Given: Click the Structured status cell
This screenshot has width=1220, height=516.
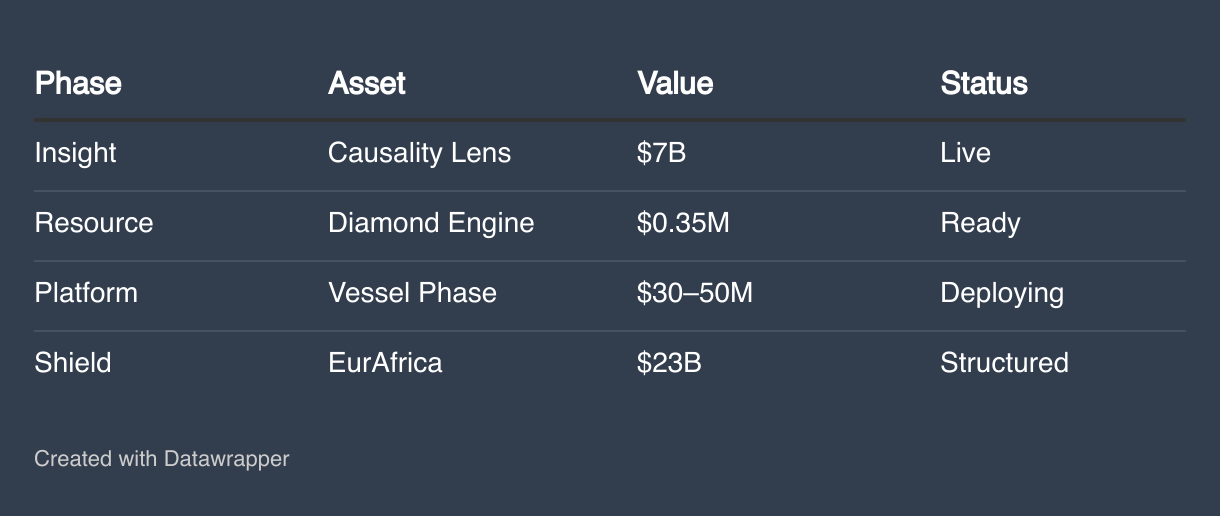Looking at the screenshot, I should (x=1004, y=362).
